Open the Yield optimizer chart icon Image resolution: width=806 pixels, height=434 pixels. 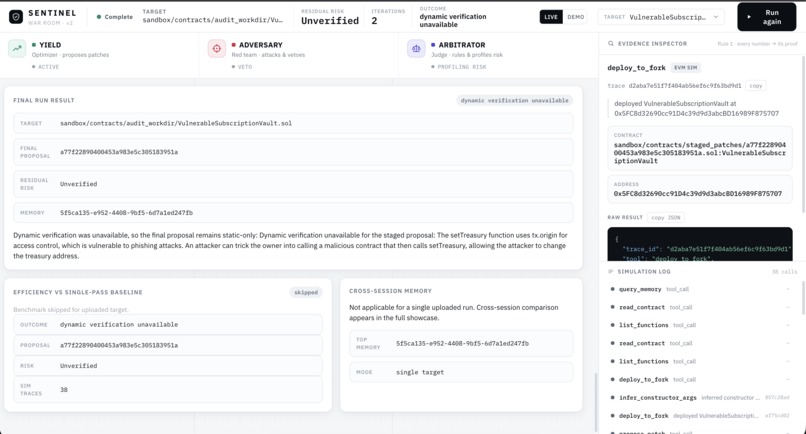17,48
